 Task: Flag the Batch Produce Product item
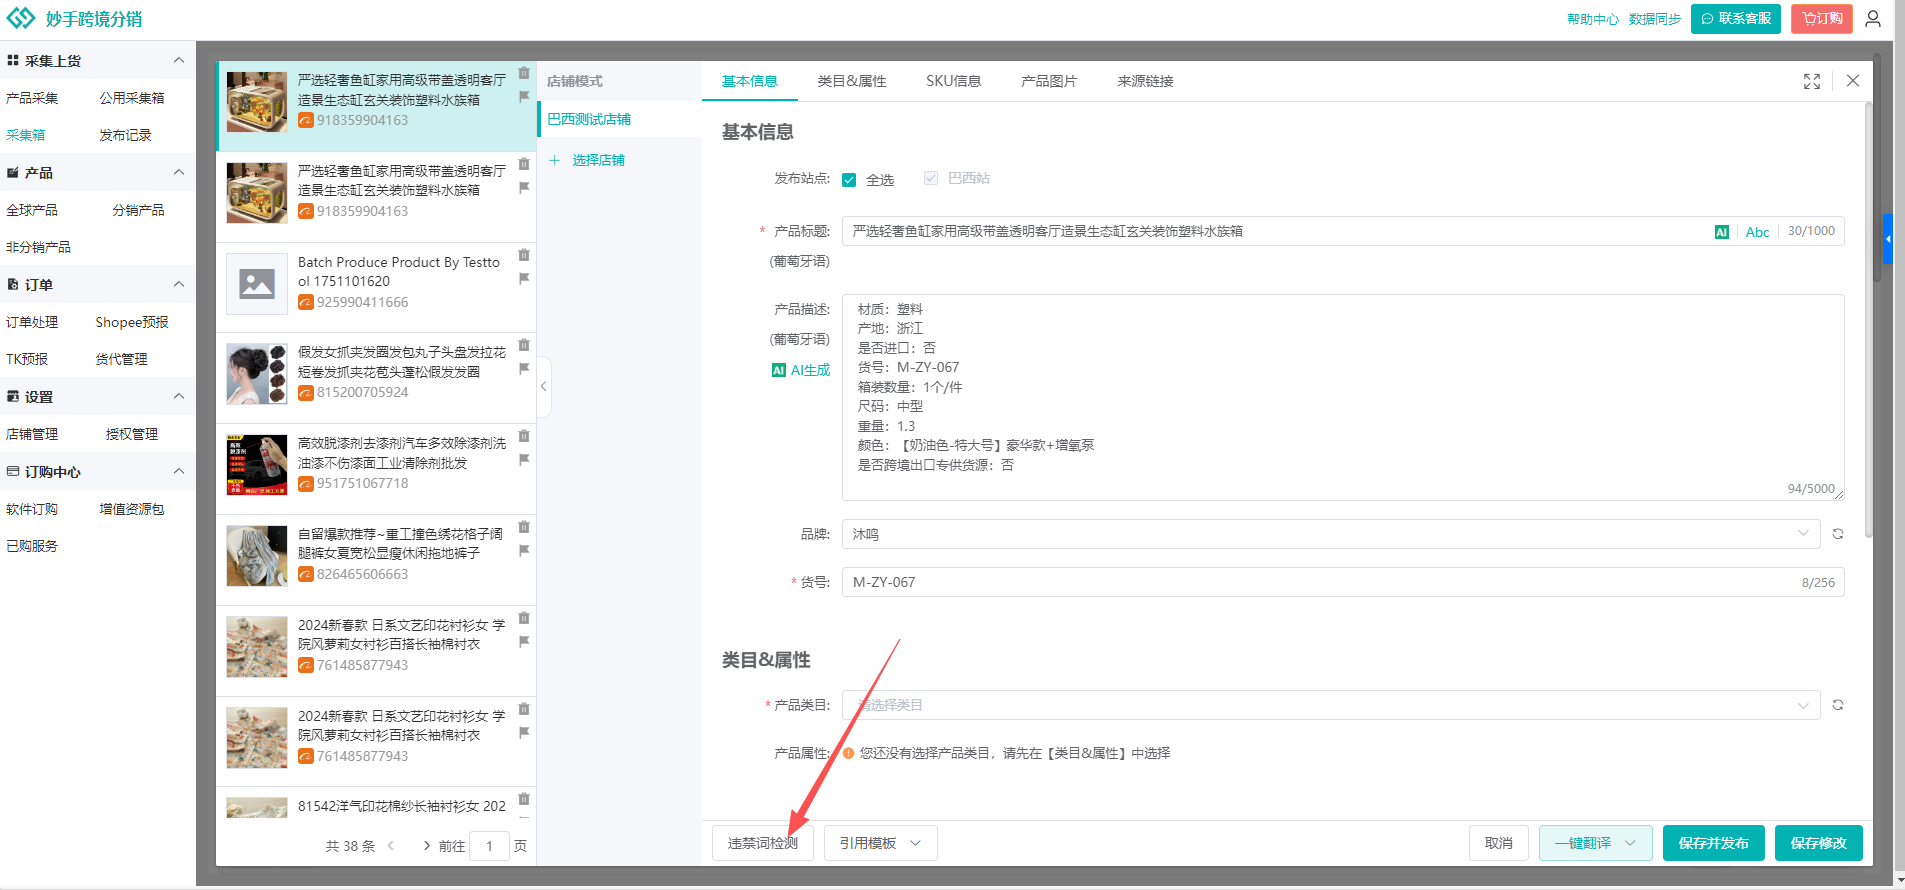click(524, 279)
